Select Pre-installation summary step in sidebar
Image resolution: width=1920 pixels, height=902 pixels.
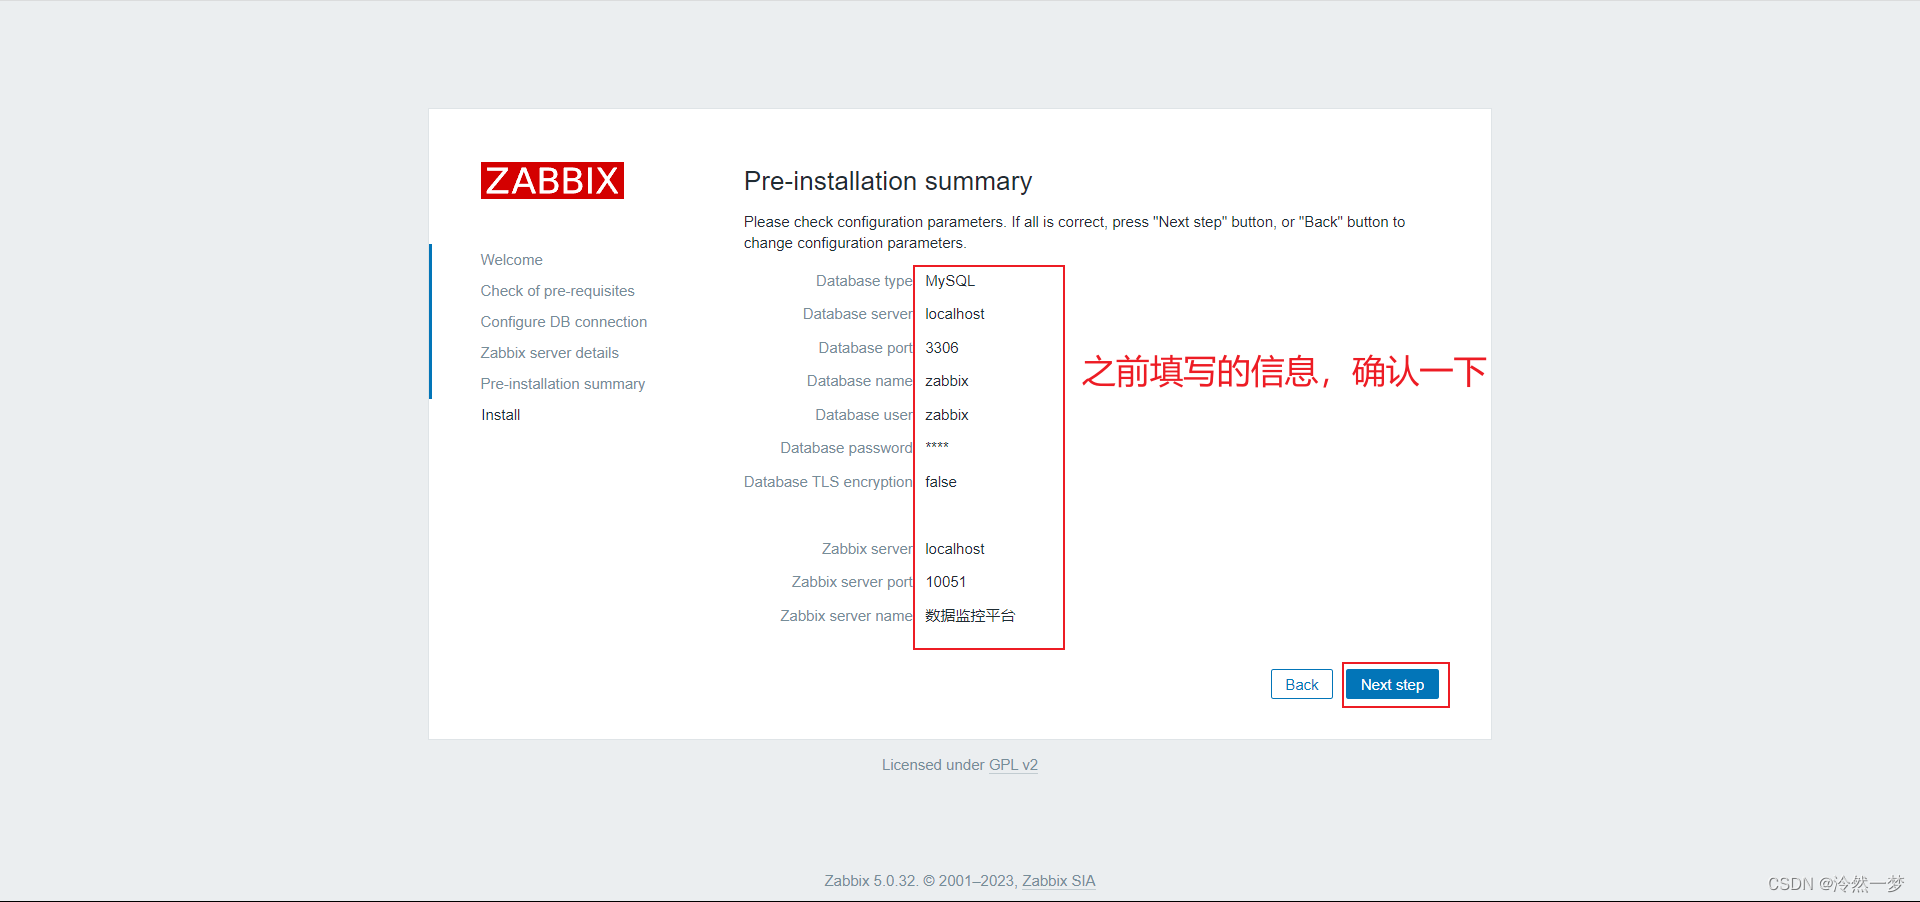click(x=562, y=384)
